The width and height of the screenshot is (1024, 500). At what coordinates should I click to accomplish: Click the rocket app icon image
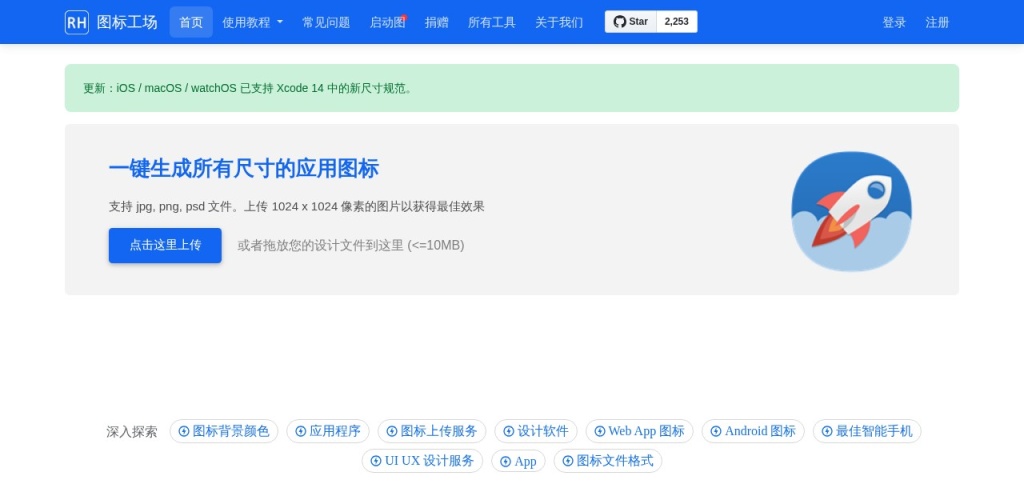(851, 211)
